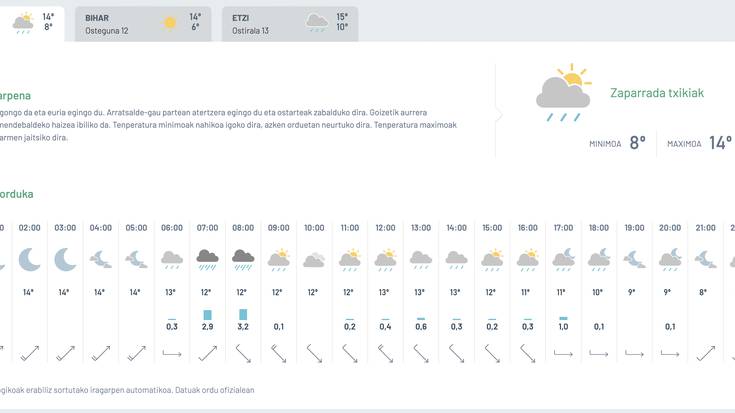The height and width of the screenshot is (413, 735).
Task: Click the sunny showers icon at 09:00
Action: pos(279,260)
